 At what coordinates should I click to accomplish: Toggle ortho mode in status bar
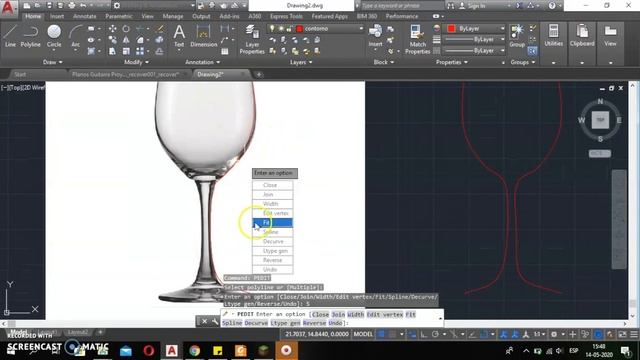(424, 334)
